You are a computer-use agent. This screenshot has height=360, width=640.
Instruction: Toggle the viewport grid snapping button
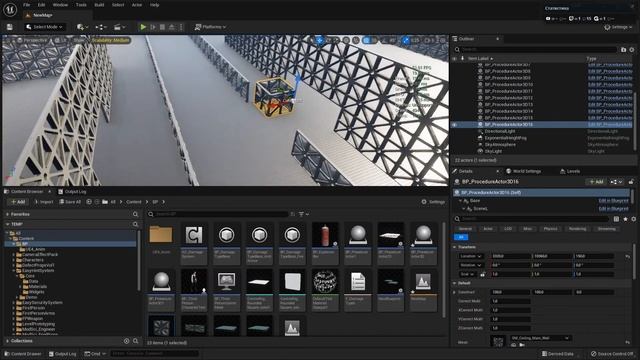click(367, 40)
